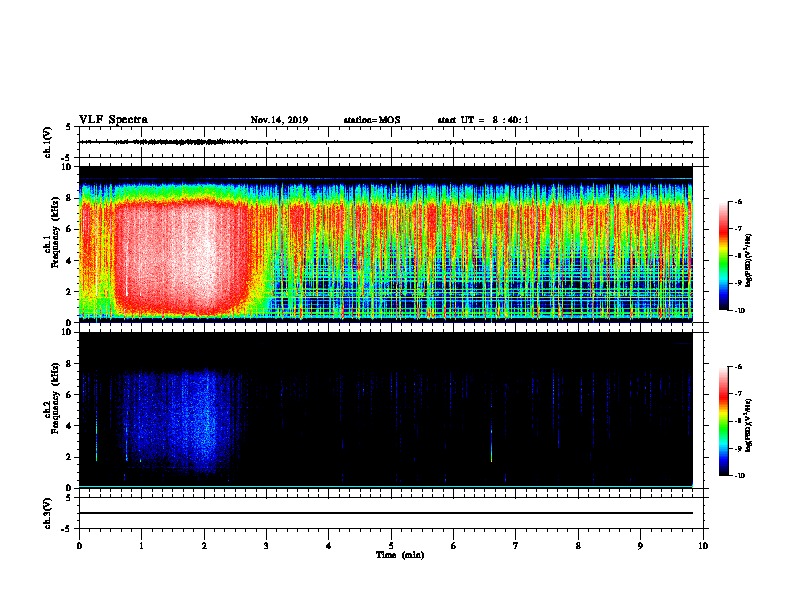Click the "Time (min)" x-axis label
This screenshot has width=792, height=612.
point(400,555)
